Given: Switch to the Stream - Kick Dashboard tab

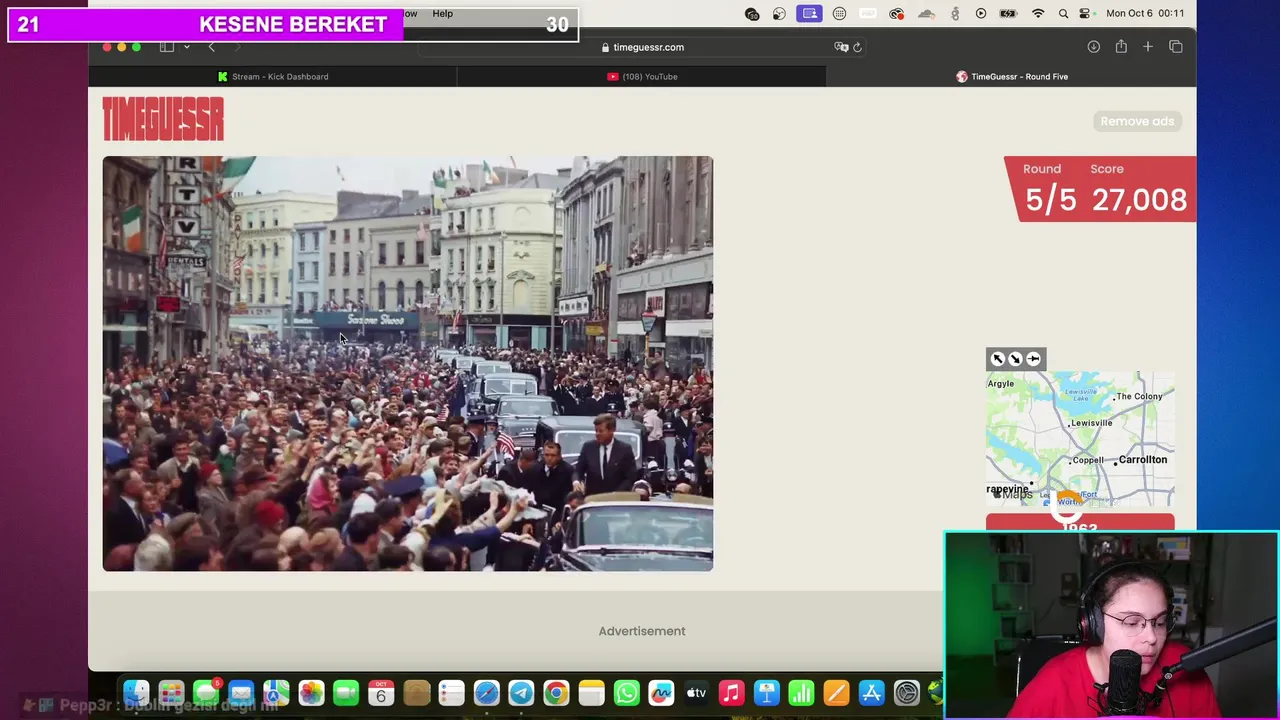Looking at the screenshot, I should tap(273, 76).
